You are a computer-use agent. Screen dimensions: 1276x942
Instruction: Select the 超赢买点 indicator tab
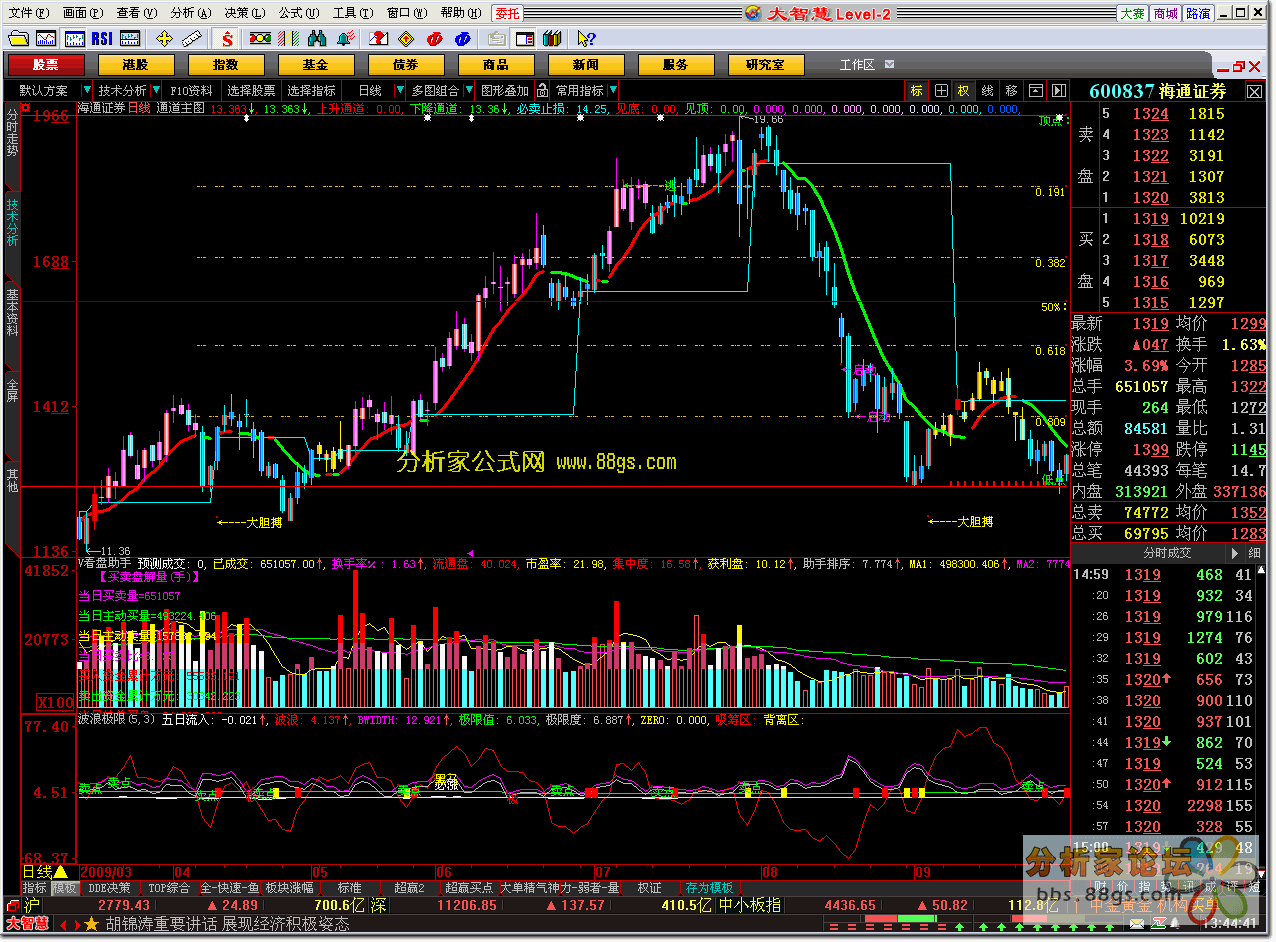pyautogui.click(x=469, y=887)
